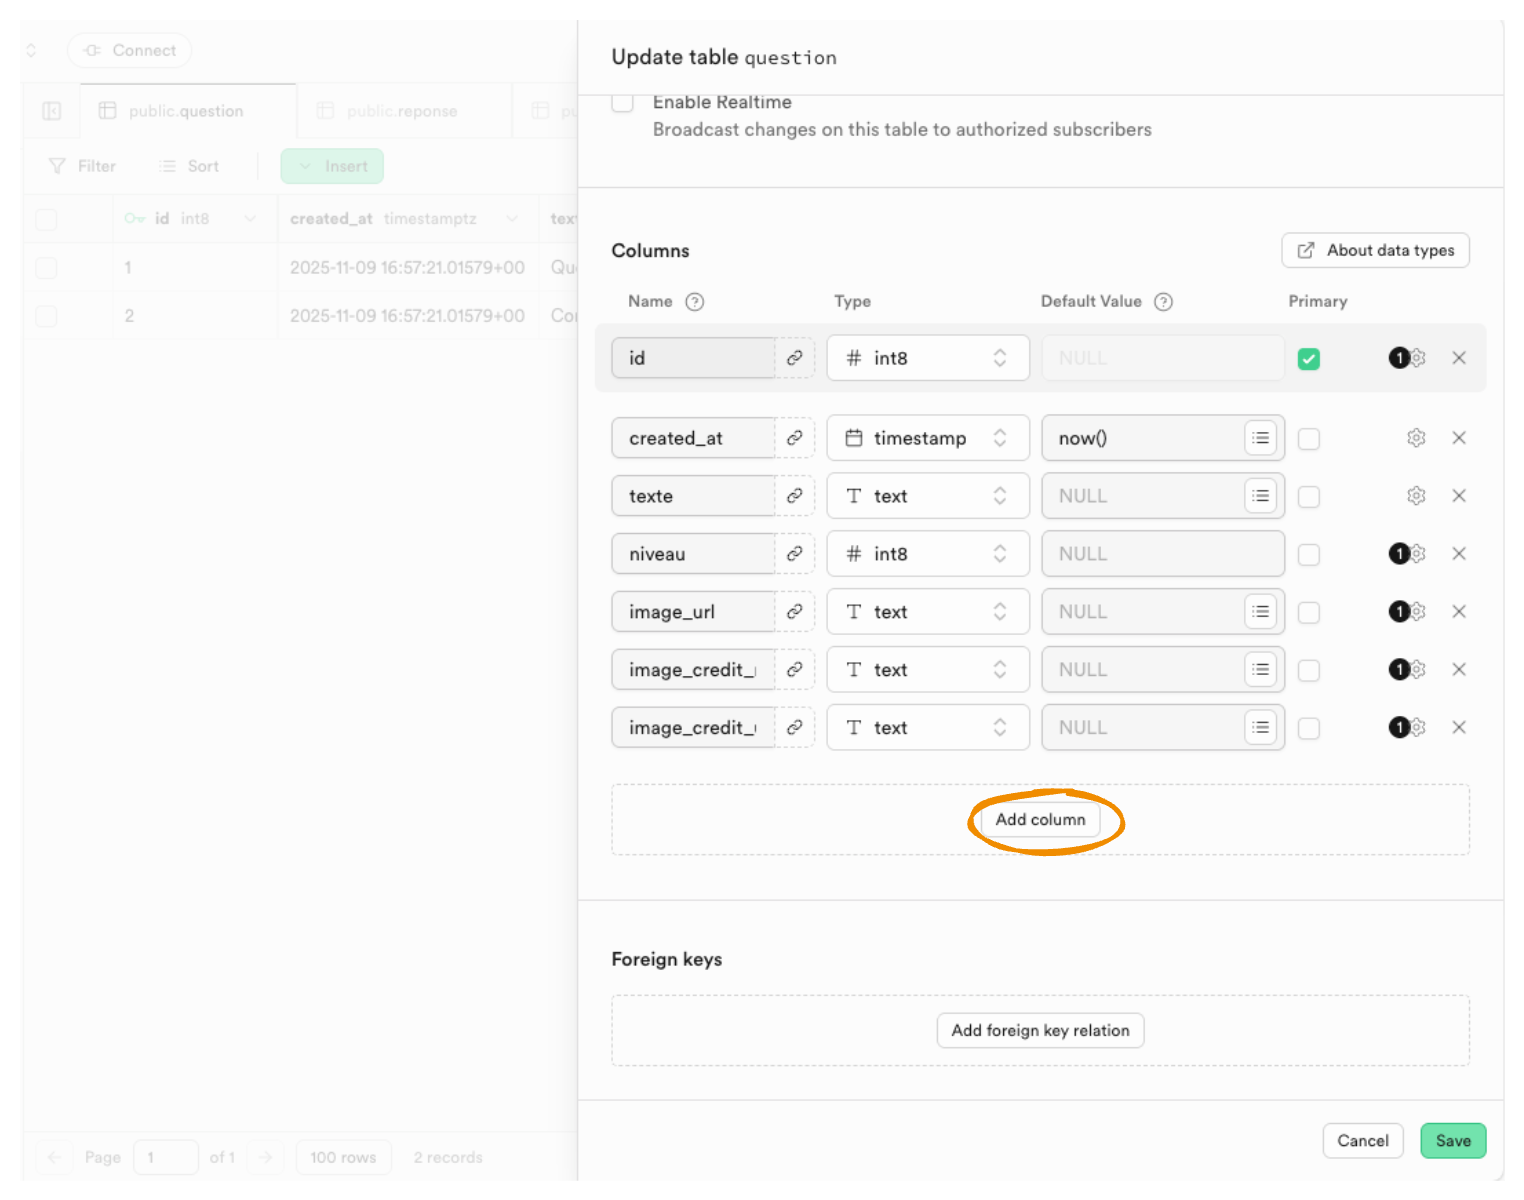
Task: Click the help icon next to Default Value
Action: (x=1163, y=302)
